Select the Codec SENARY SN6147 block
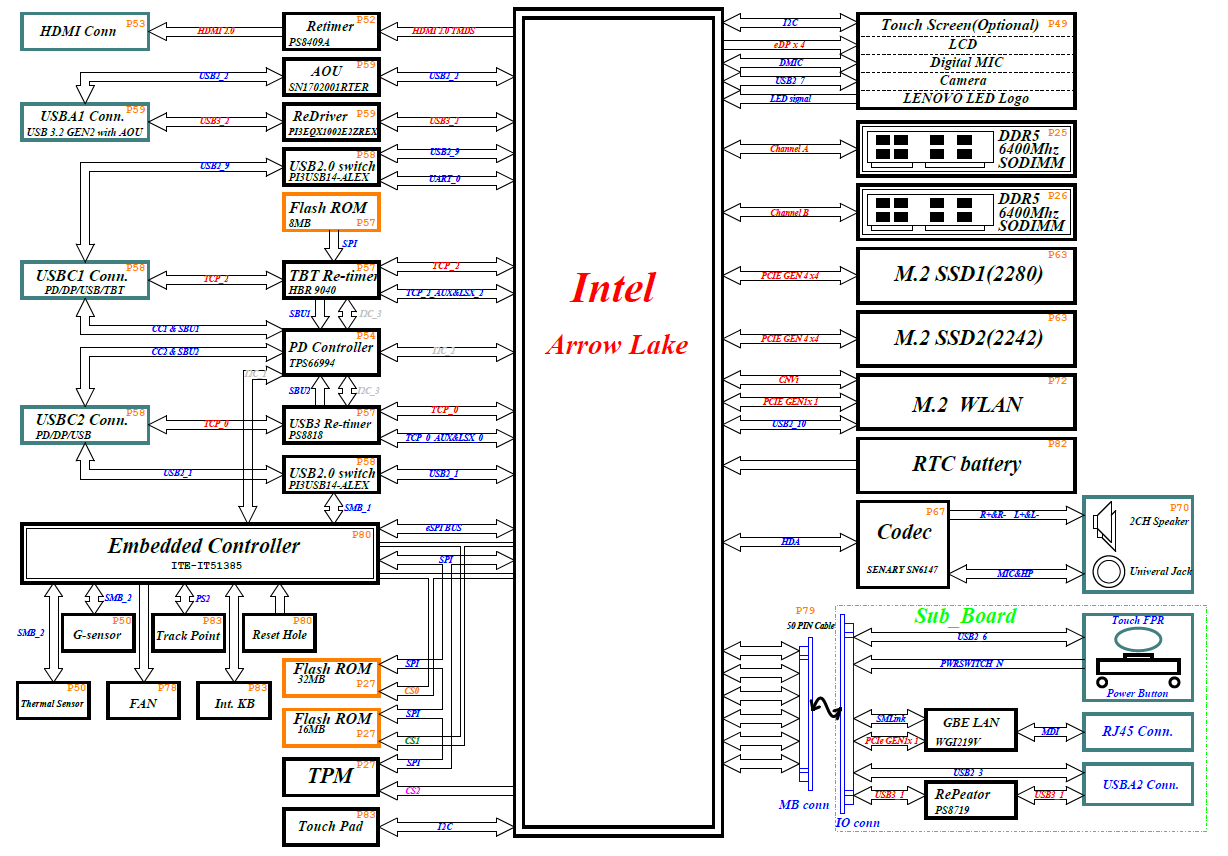The width and height of the screenshot is (1228, 856). tap(903, 544)
